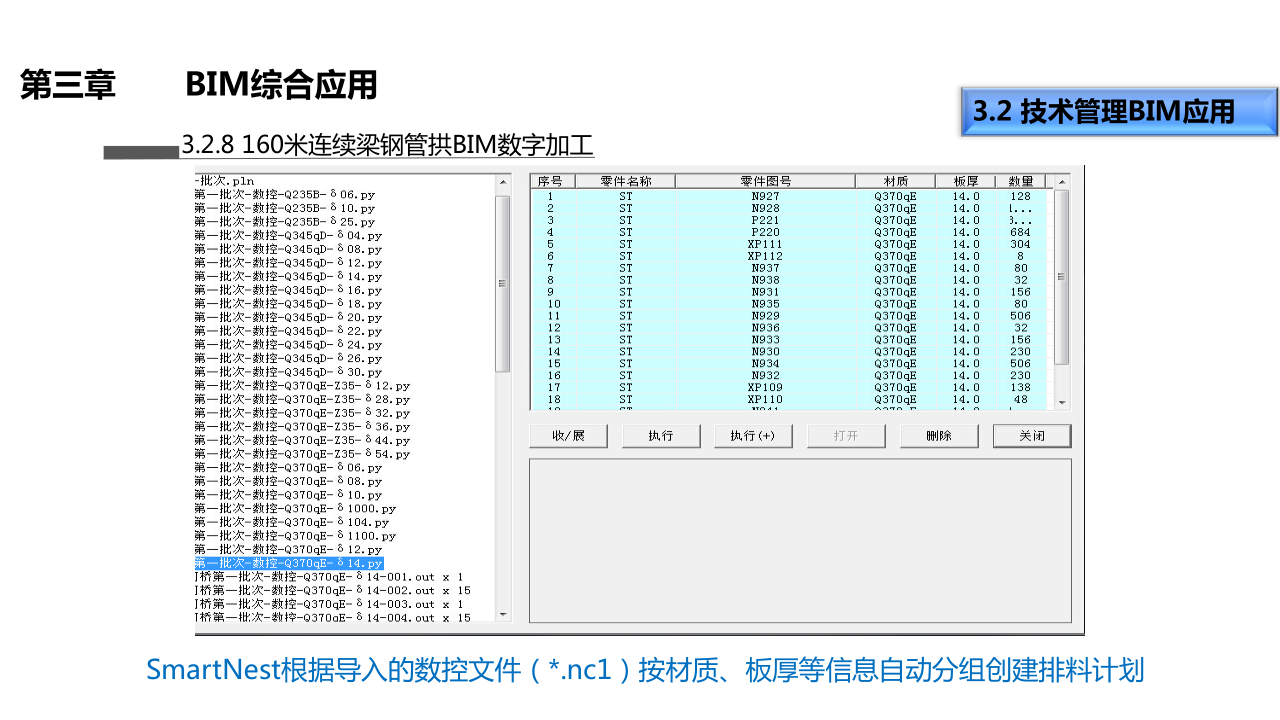Select 第一批次-数控-Q370qE-δ10.py entry
The width and height of the screenshot is (1280, 720).
click(288, 495)
